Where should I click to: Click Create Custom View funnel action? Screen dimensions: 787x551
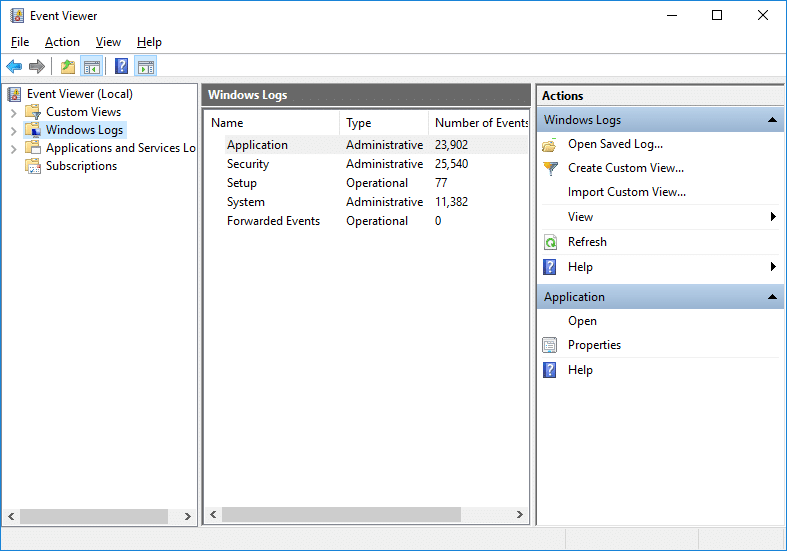click(625, 168)
